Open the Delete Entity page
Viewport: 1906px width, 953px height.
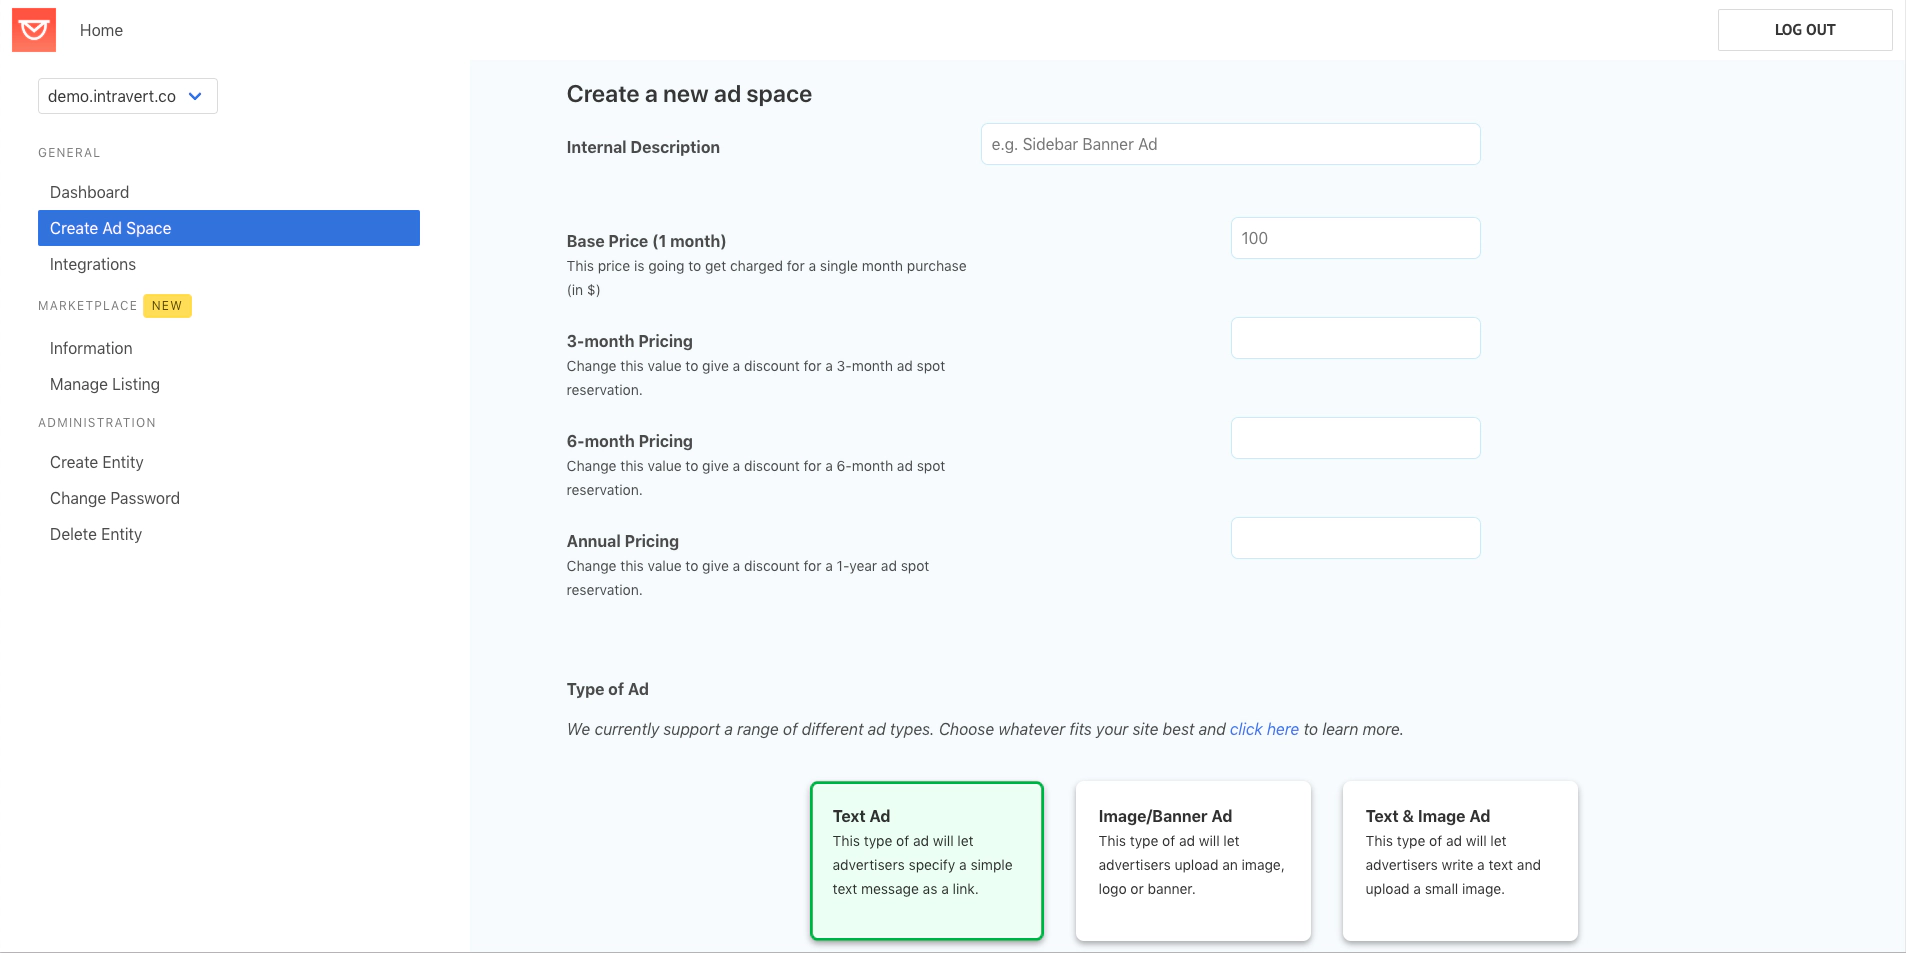[x=96, y=534]
